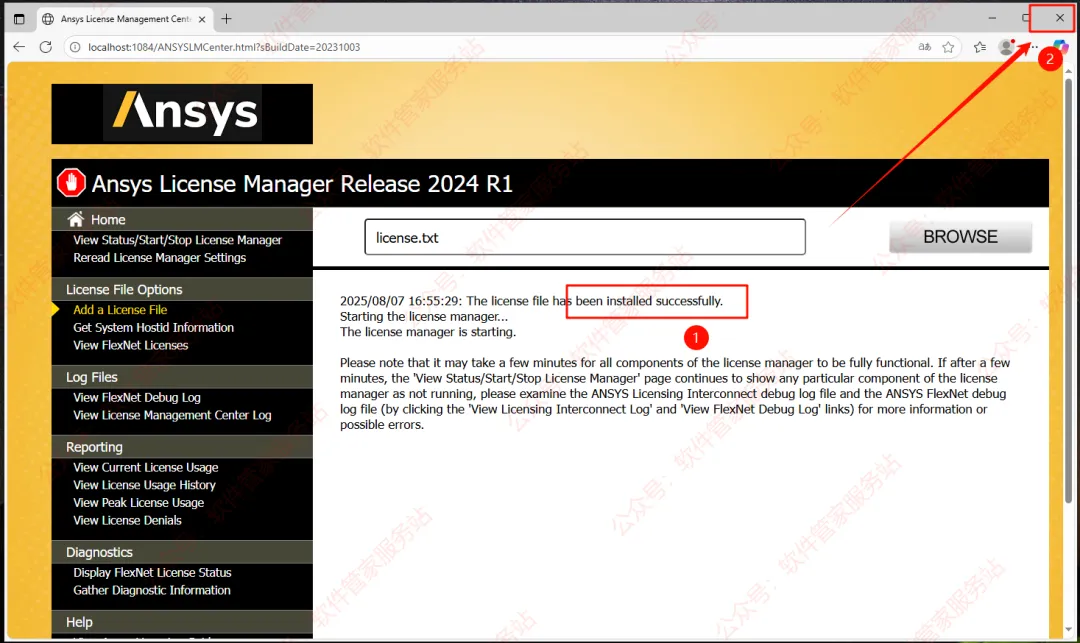
Task: Click the Help section header
Action: tap(182, 622)
